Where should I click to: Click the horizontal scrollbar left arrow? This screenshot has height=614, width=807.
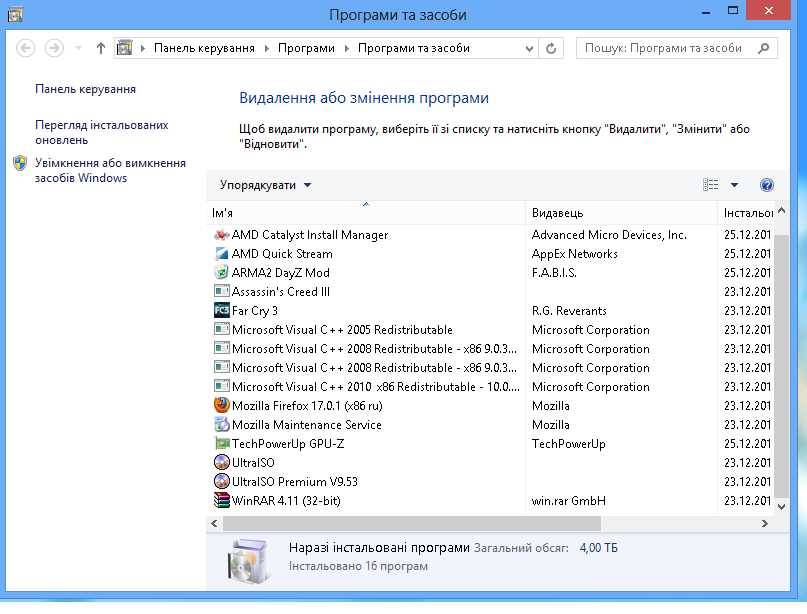click(214, 524)
